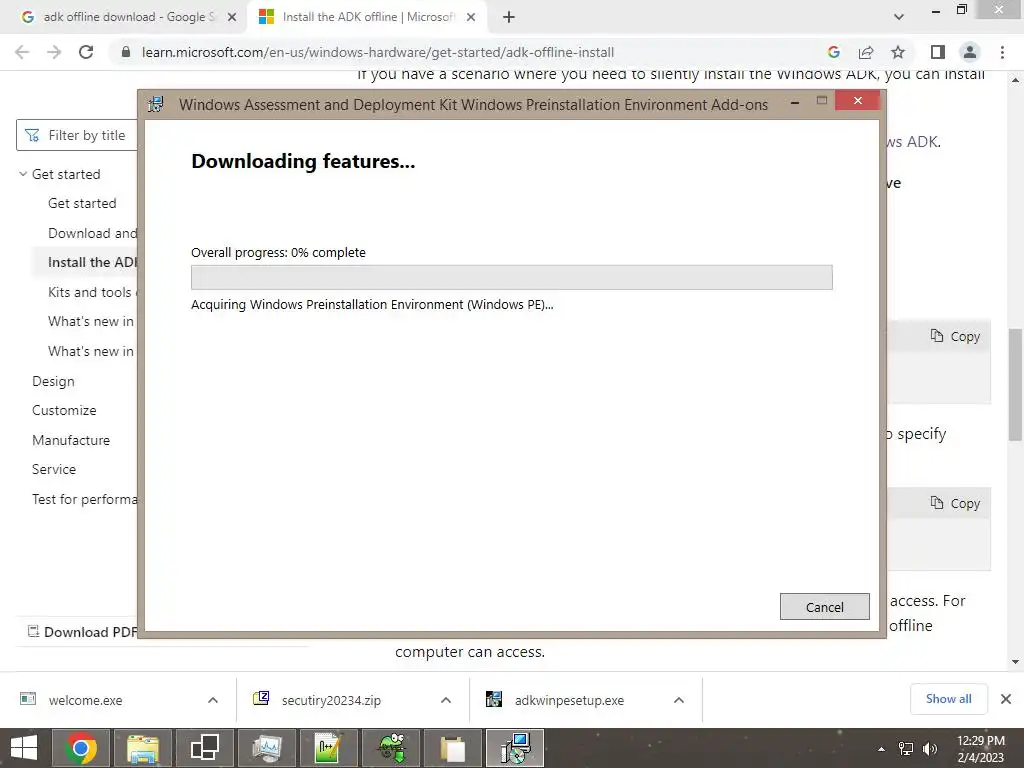Open the Test for performance section
The image size is (1024, 768).
(x=85, y=499)
